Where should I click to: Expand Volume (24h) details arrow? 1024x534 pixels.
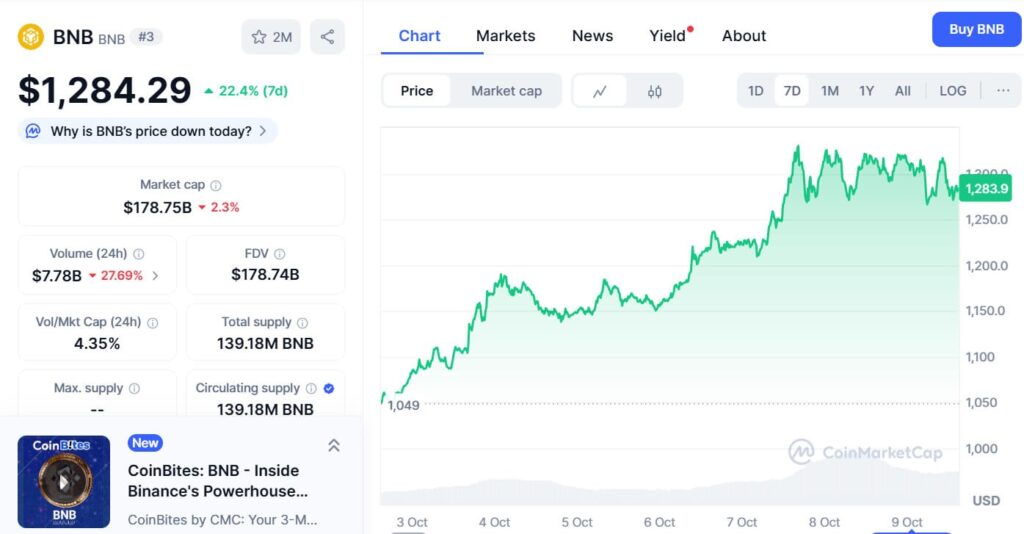pos(155,276)
